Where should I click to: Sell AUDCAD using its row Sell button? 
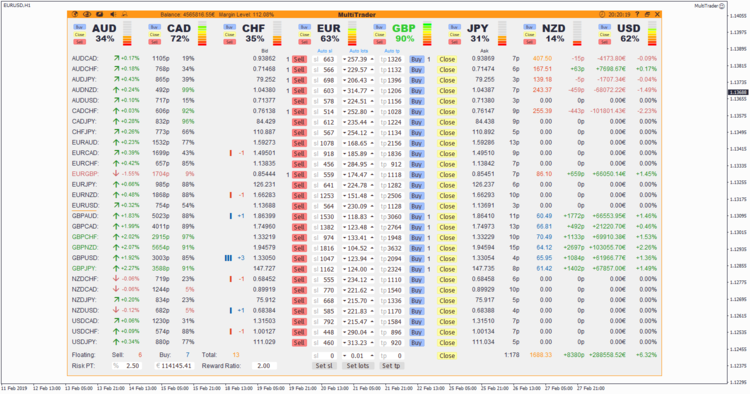coord(299,59)
